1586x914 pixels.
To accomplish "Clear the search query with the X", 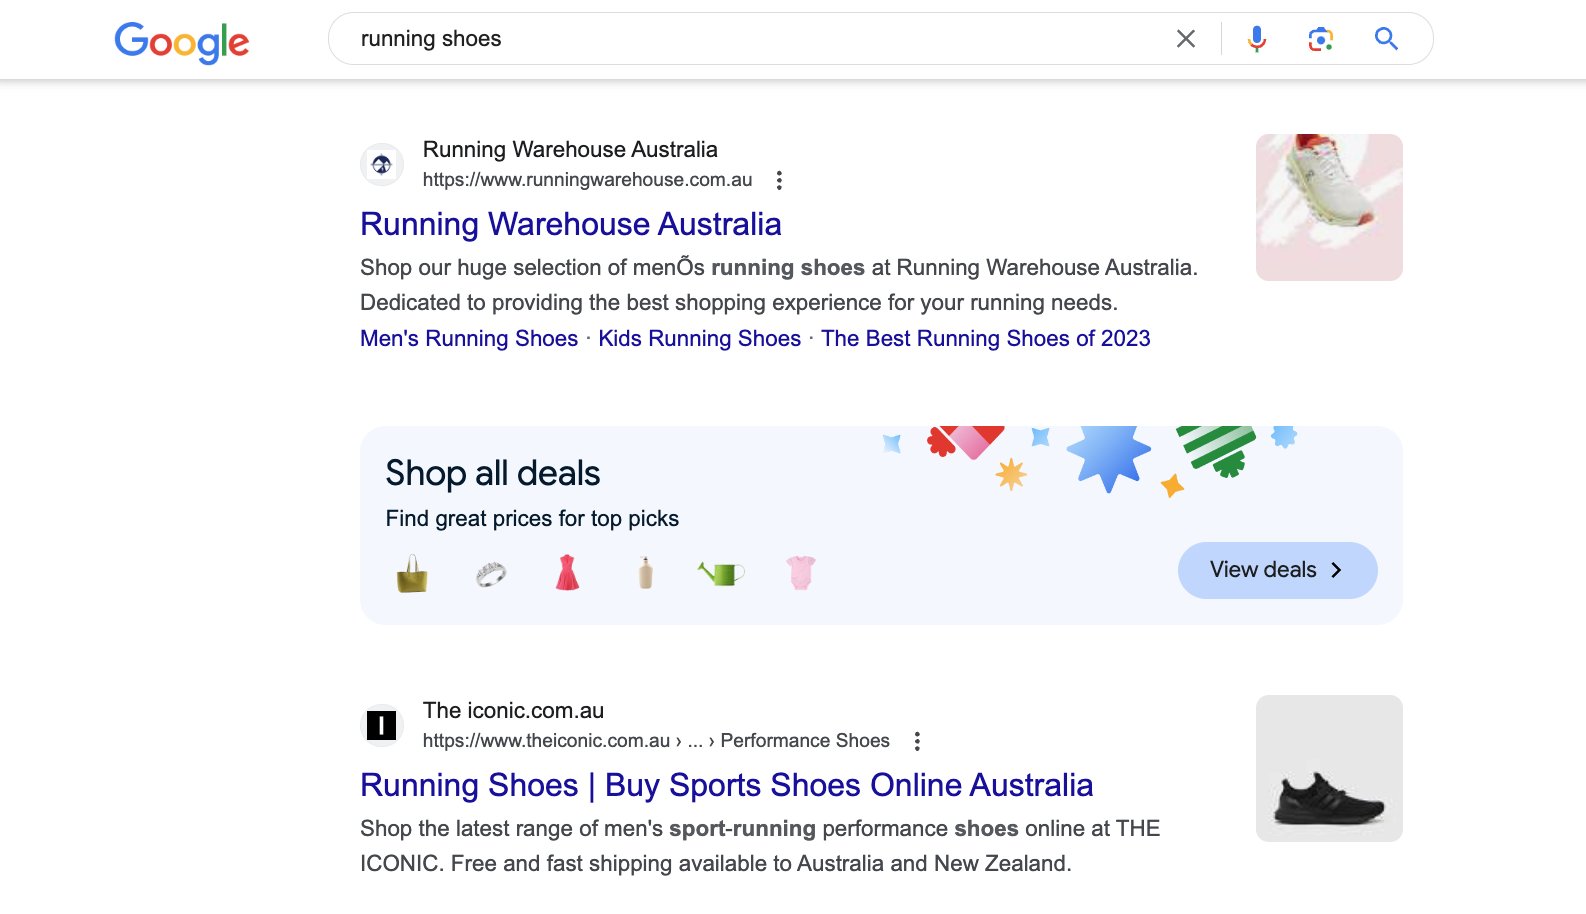I will (1185, 38).
